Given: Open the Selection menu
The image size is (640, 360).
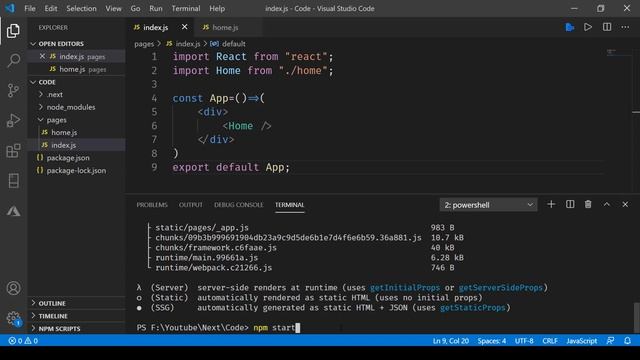Looking at the screenshot, I should (81, 8).
